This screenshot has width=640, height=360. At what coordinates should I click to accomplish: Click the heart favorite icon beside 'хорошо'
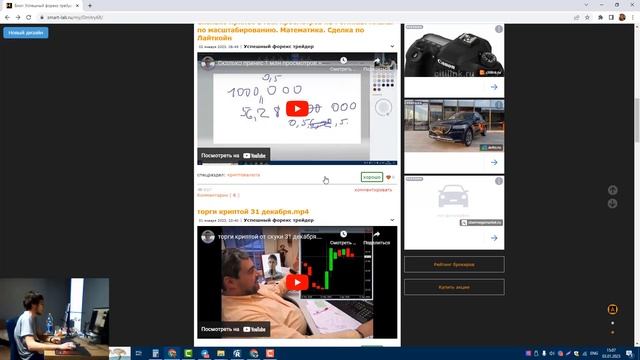tap(389, 178)
